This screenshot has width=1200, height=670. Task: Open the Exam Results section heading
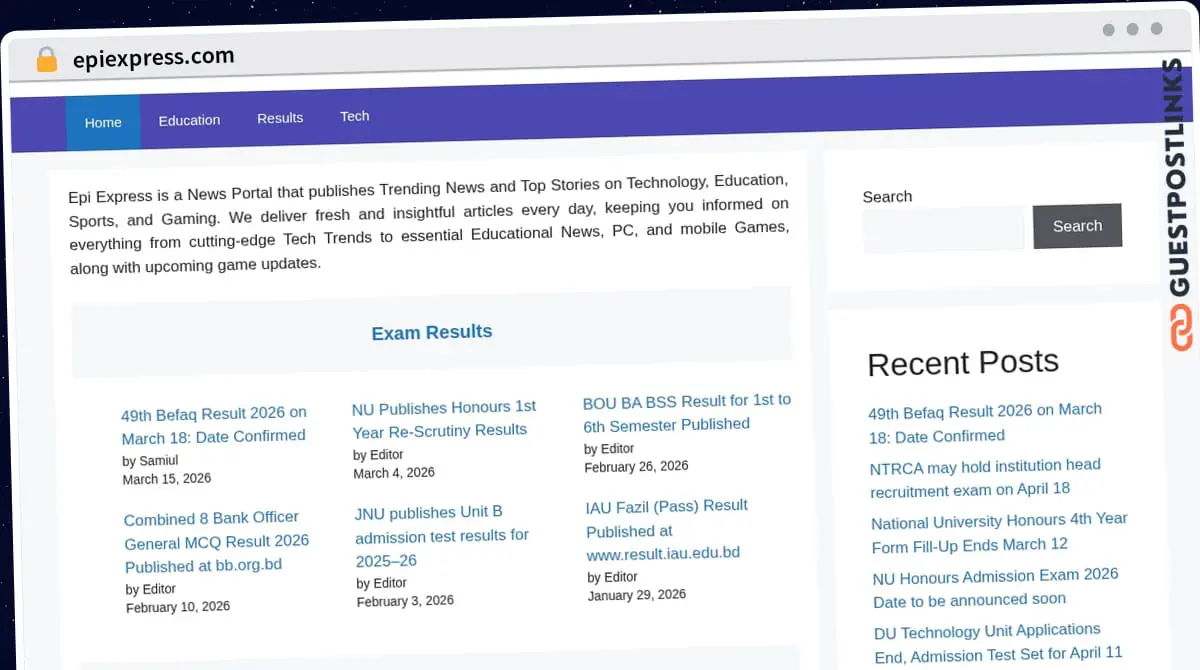tap(432, 332)
